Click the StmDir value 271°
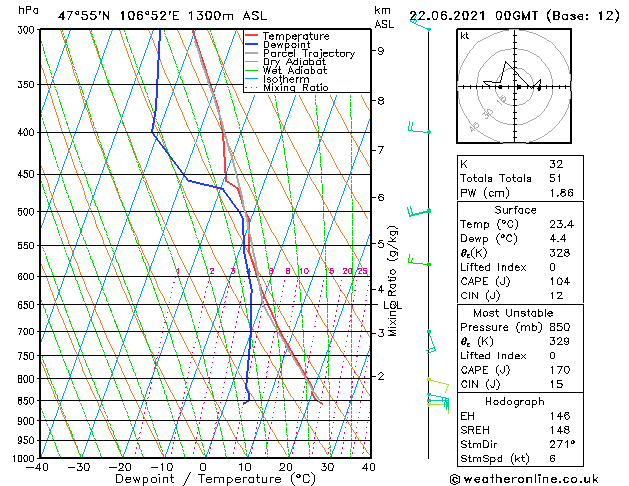The width and height of the screenshot is (629, 486). tap(562, 444)
